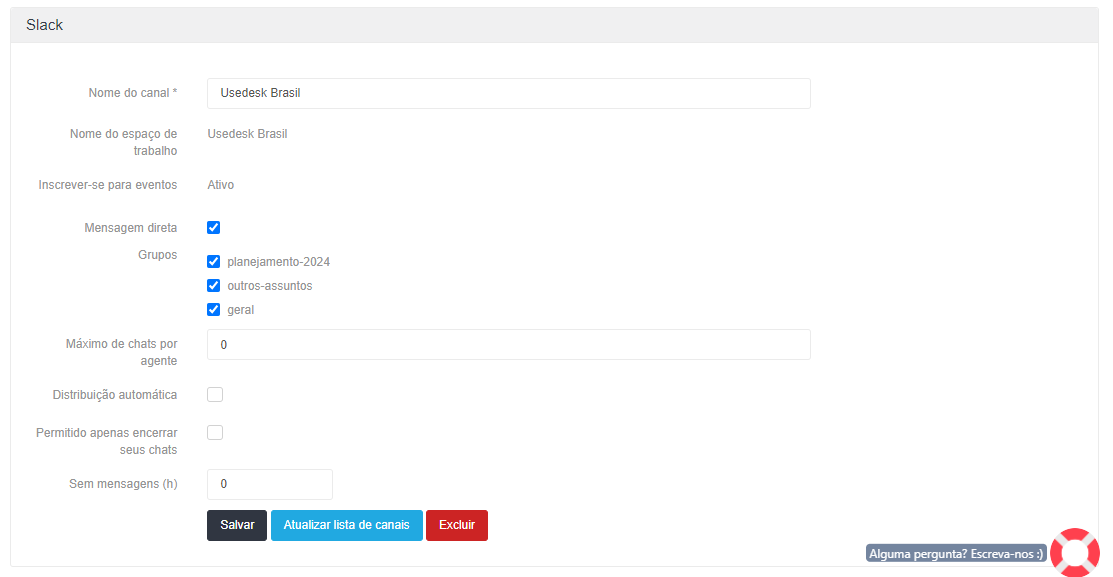Untick the planejamento-2024 group checkbox
The width and height of the screenshot is (1113, 577).
pyautogui.click(x=214, y=261)
